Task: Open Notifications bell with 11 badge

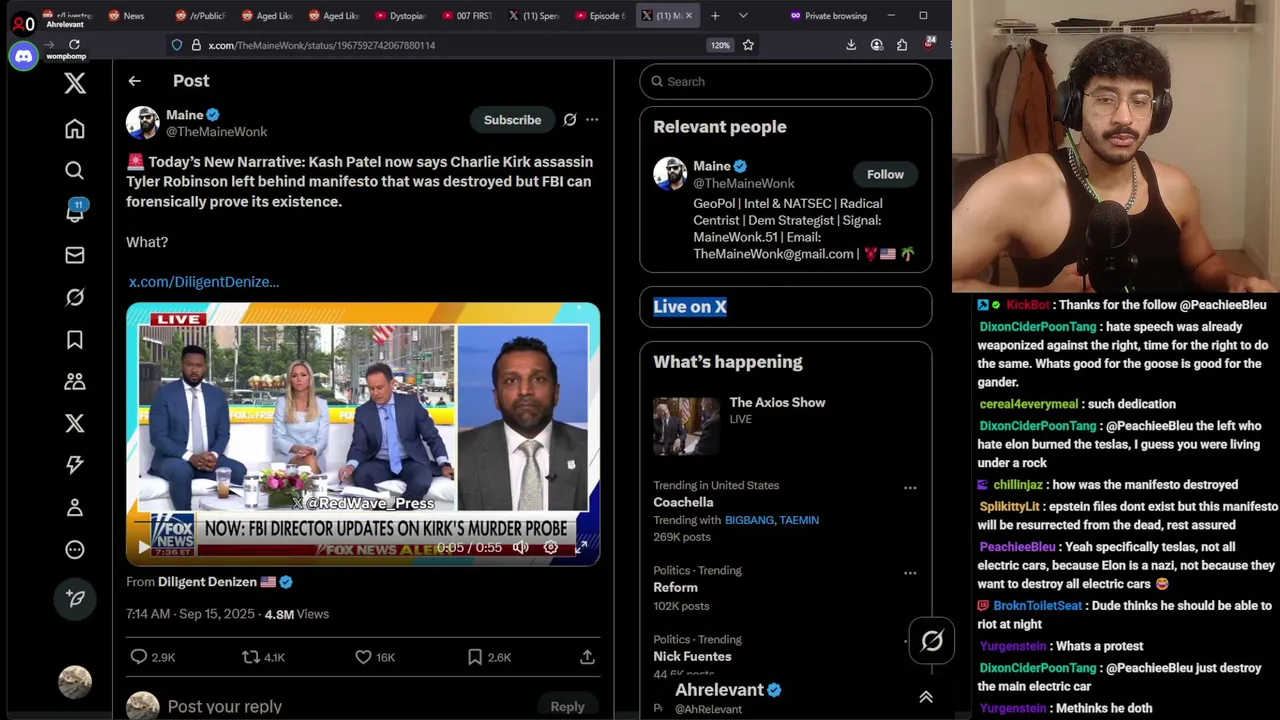Action: (75, 212)
